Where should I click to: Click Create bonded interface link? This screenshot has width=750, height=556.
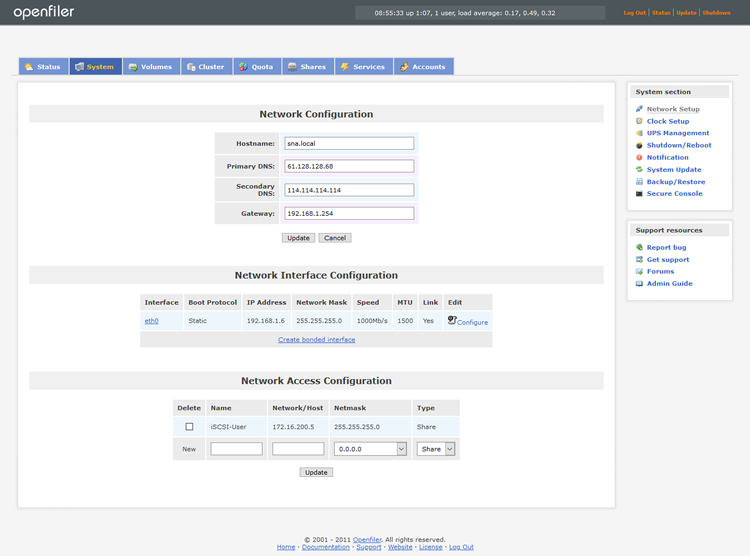click(317, 339)
